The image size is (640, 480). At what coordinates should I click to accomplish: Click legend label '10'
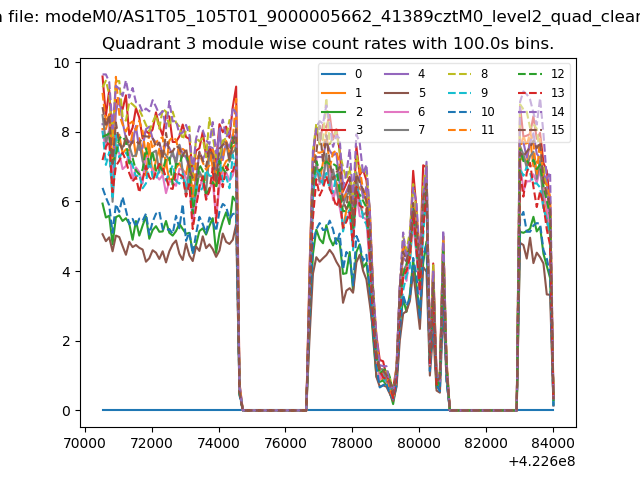click(487, 111)
